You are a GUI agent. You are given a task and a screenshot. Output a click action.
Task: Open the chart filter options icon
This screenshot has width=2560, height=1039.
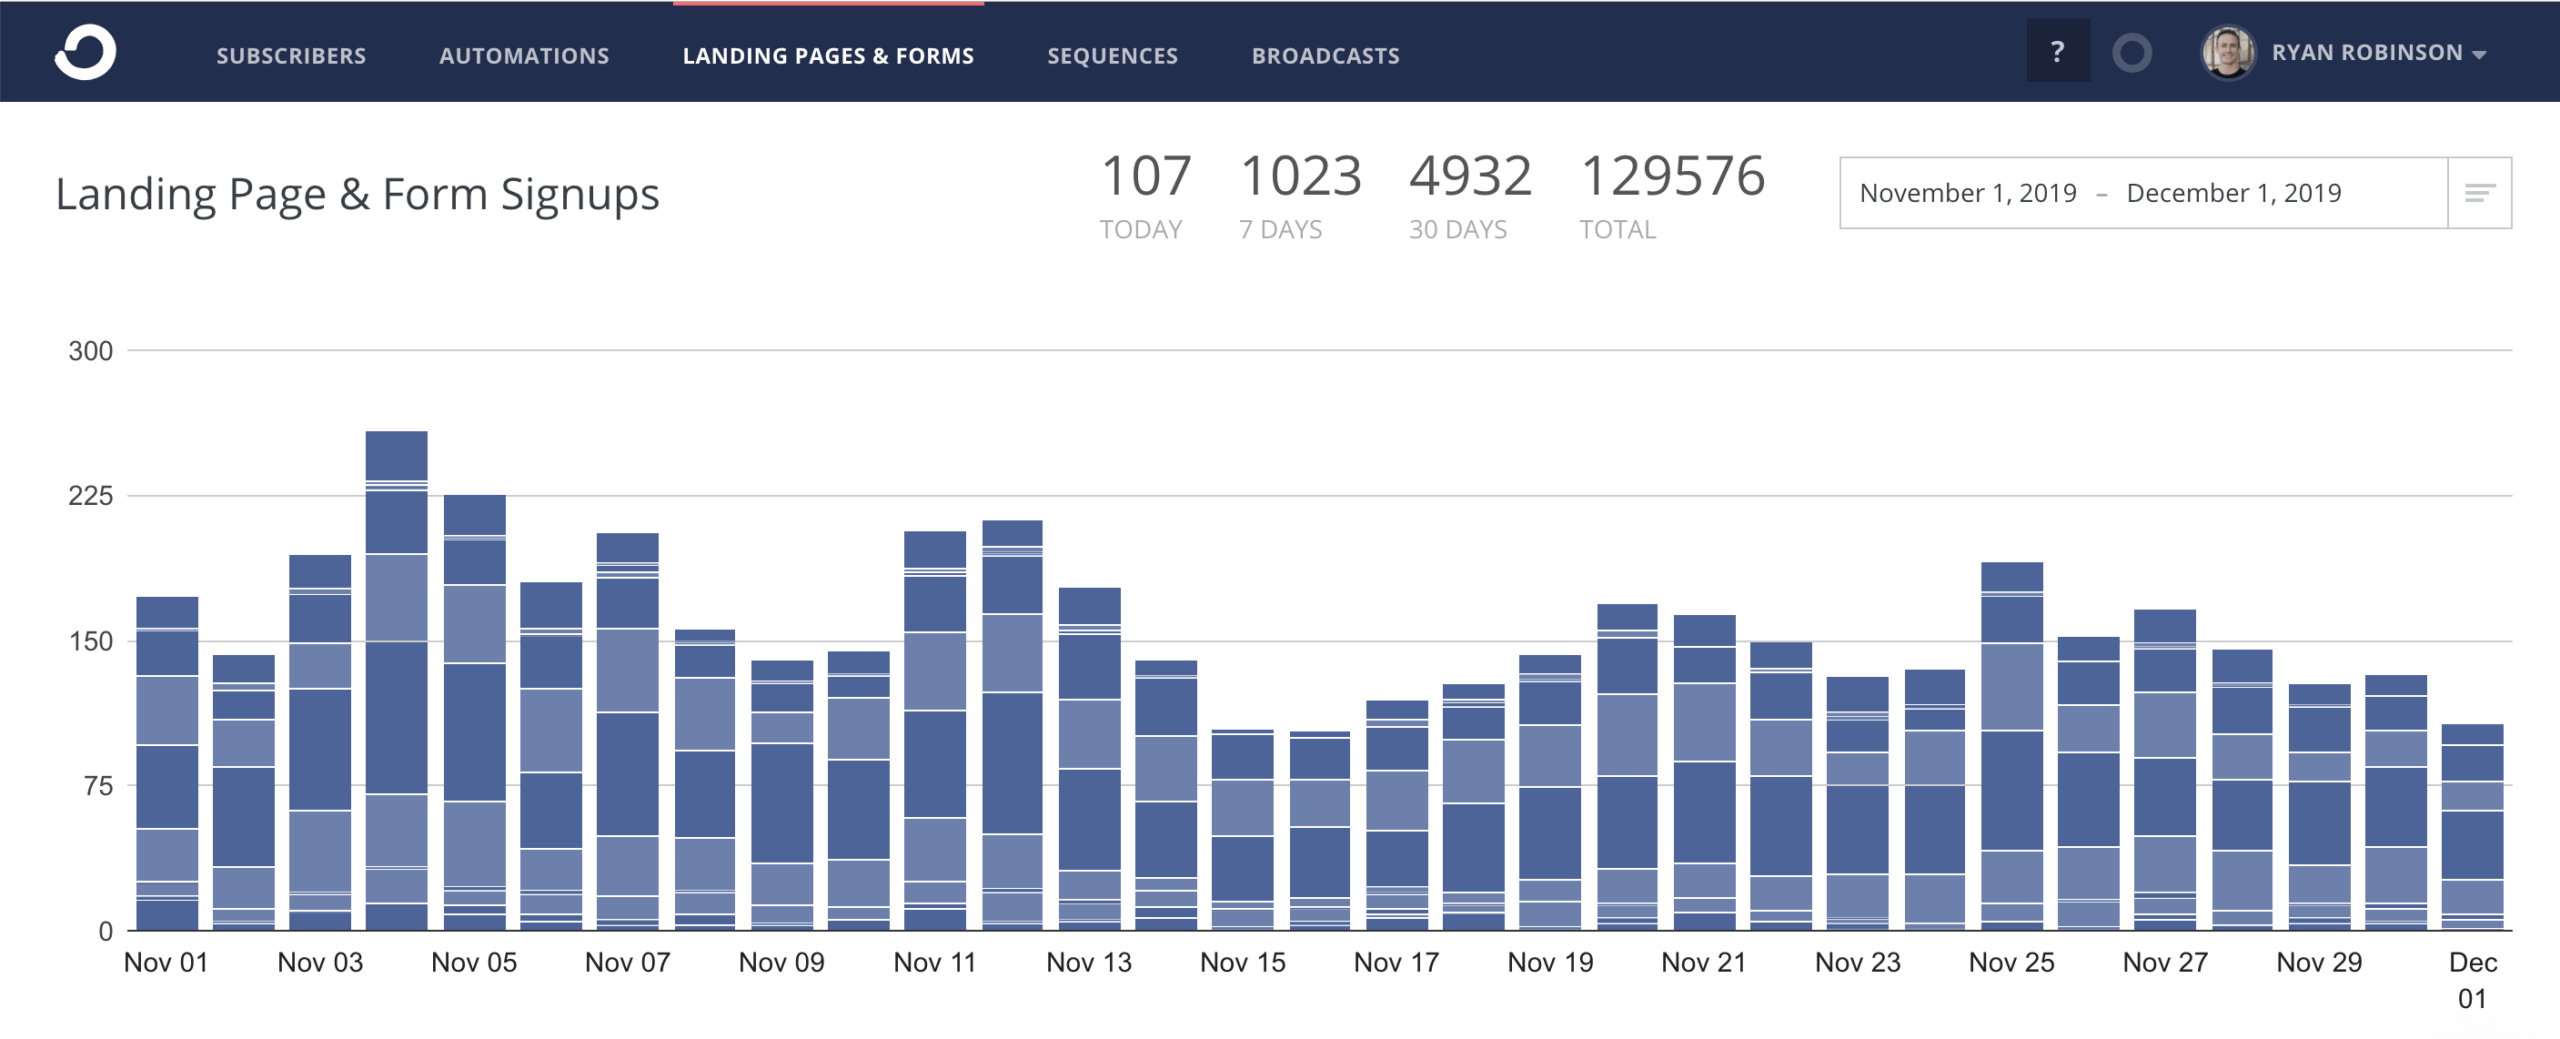tap(2481, 192)
